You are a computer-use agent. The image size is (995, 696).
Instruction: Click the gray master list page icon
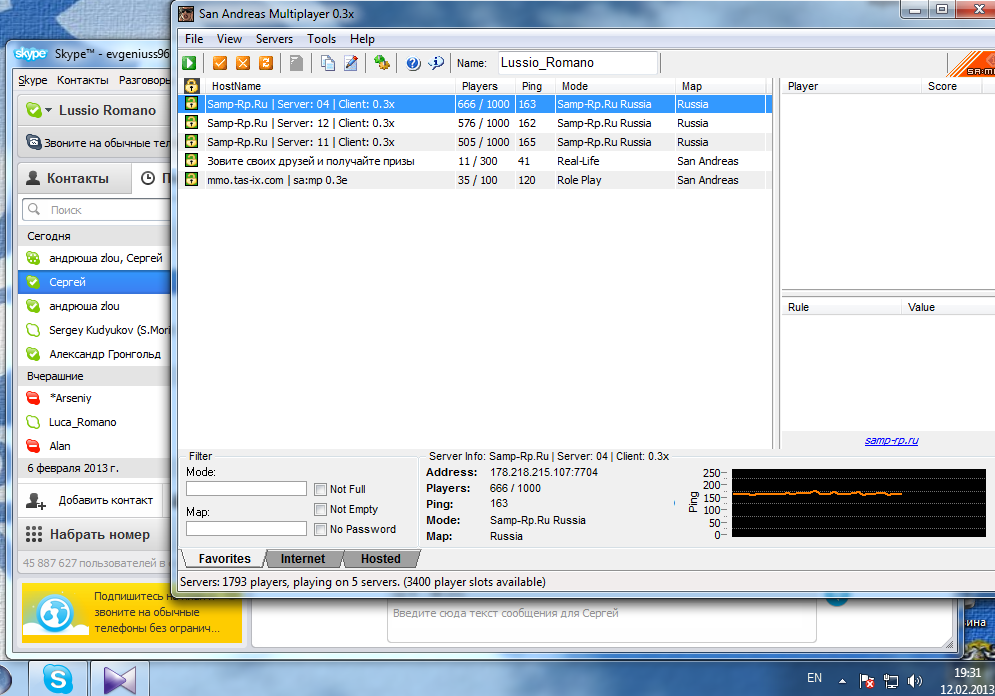296,63
